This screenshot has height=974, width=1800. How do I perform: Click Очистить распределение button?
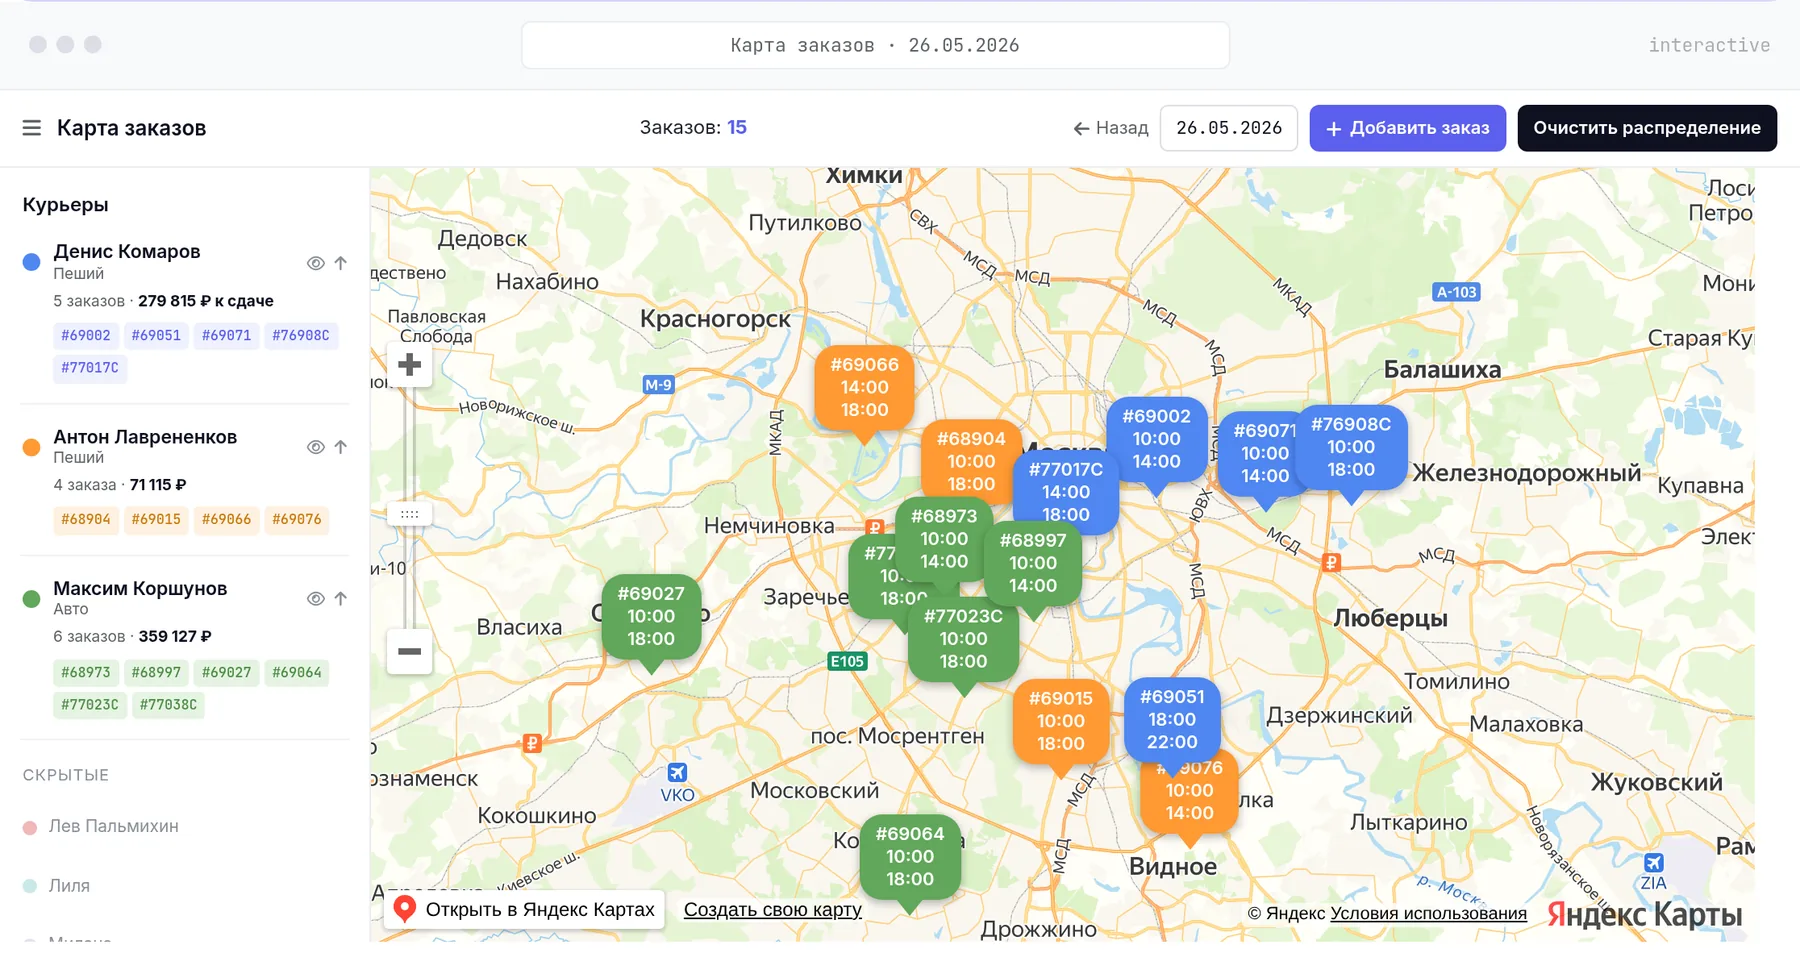point(1647,128)
